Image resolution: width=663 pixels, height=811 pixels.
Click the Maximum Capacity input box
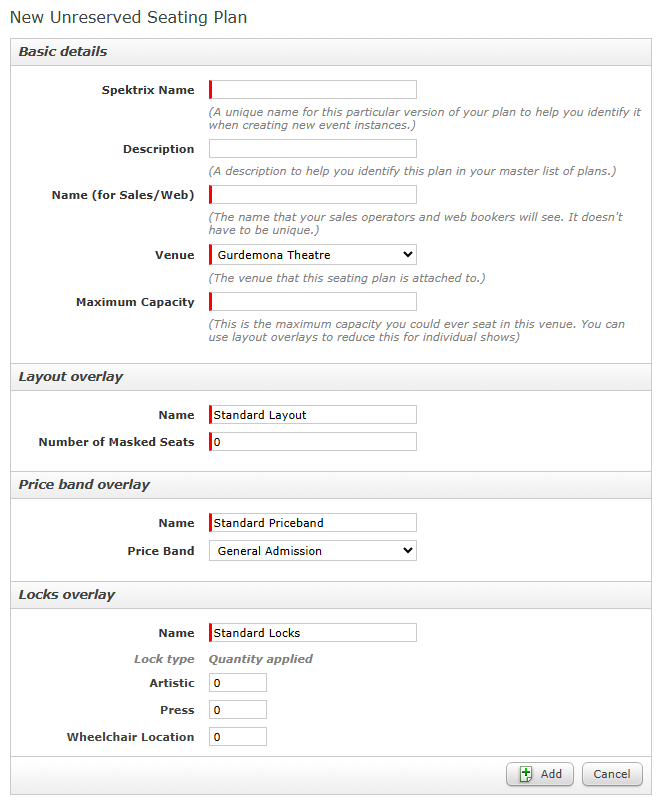(x=313, y=302)
